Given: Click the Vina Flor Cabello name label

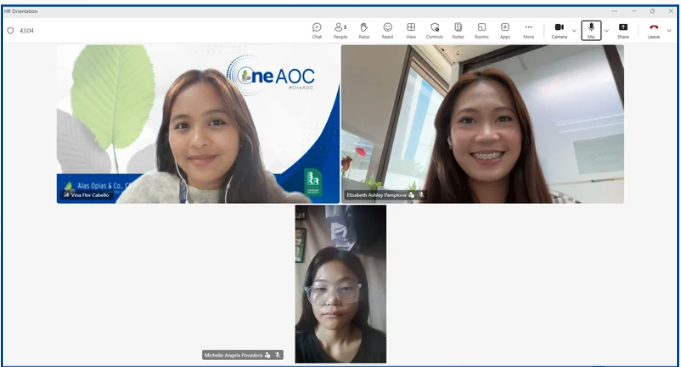Looking at the screenshot, I should click(x=90, y=195).
